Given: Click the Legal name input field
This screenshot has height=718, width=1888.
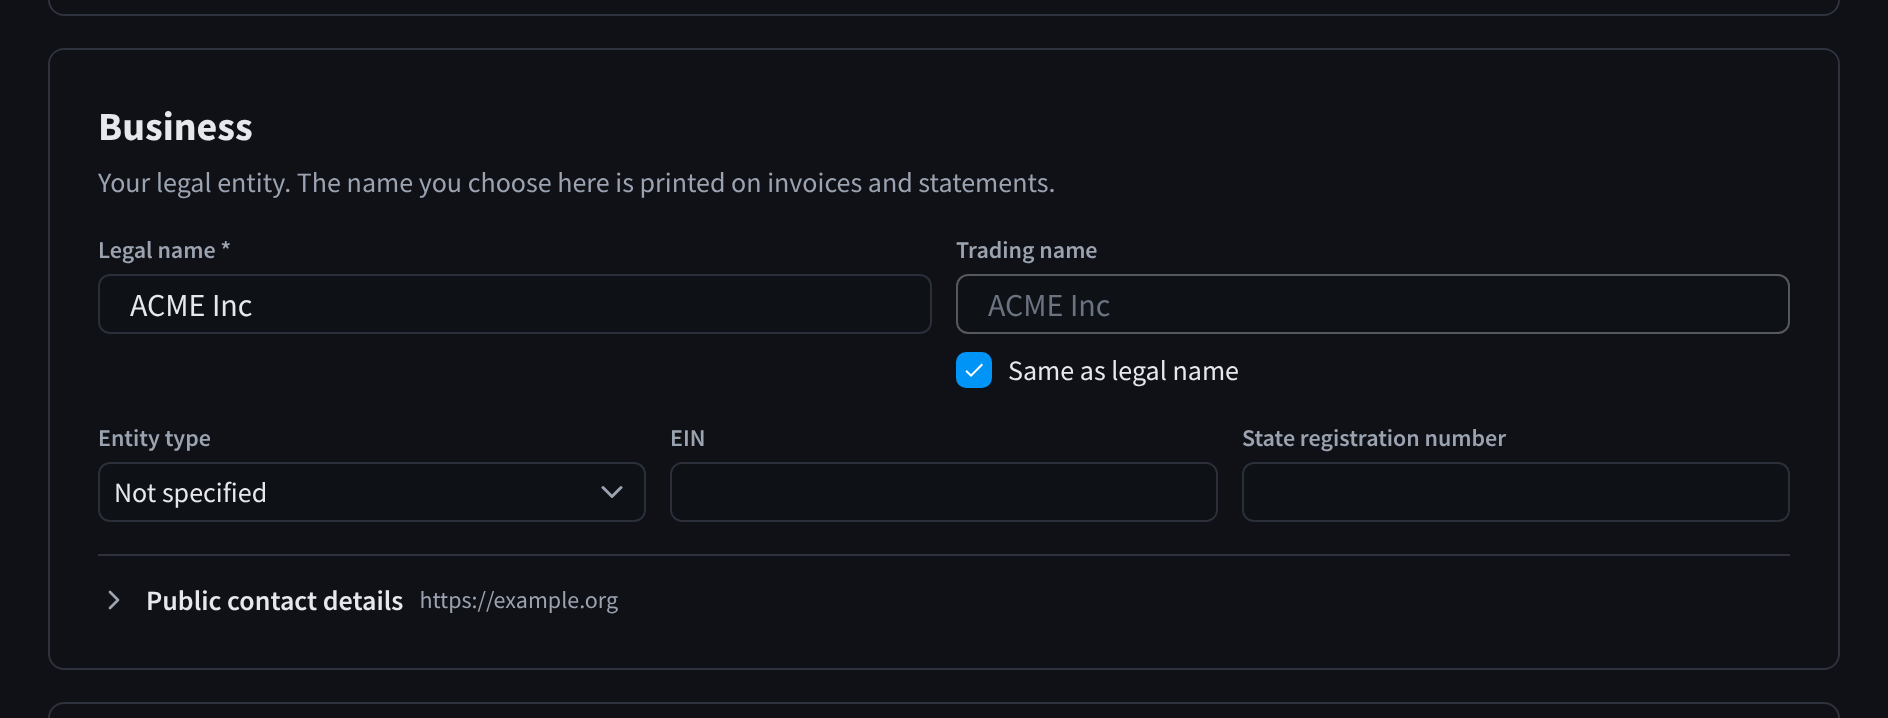Looking at the screenshot, I should coord(514,304).
